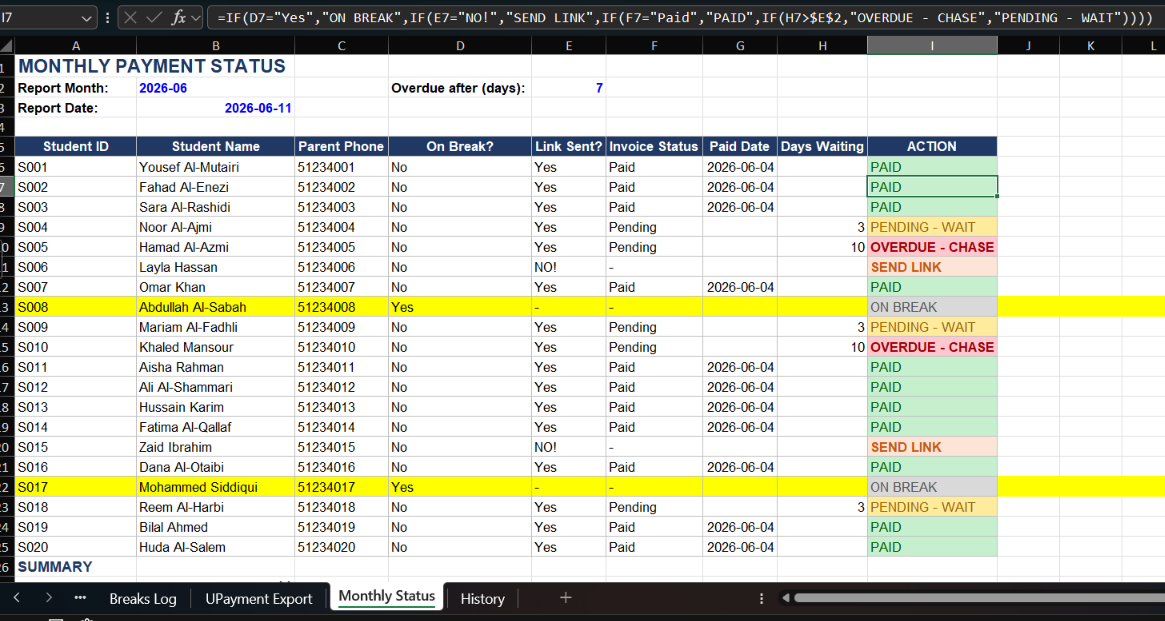1165x621 pixels.
Task: Select column A header
Action: 76,46
